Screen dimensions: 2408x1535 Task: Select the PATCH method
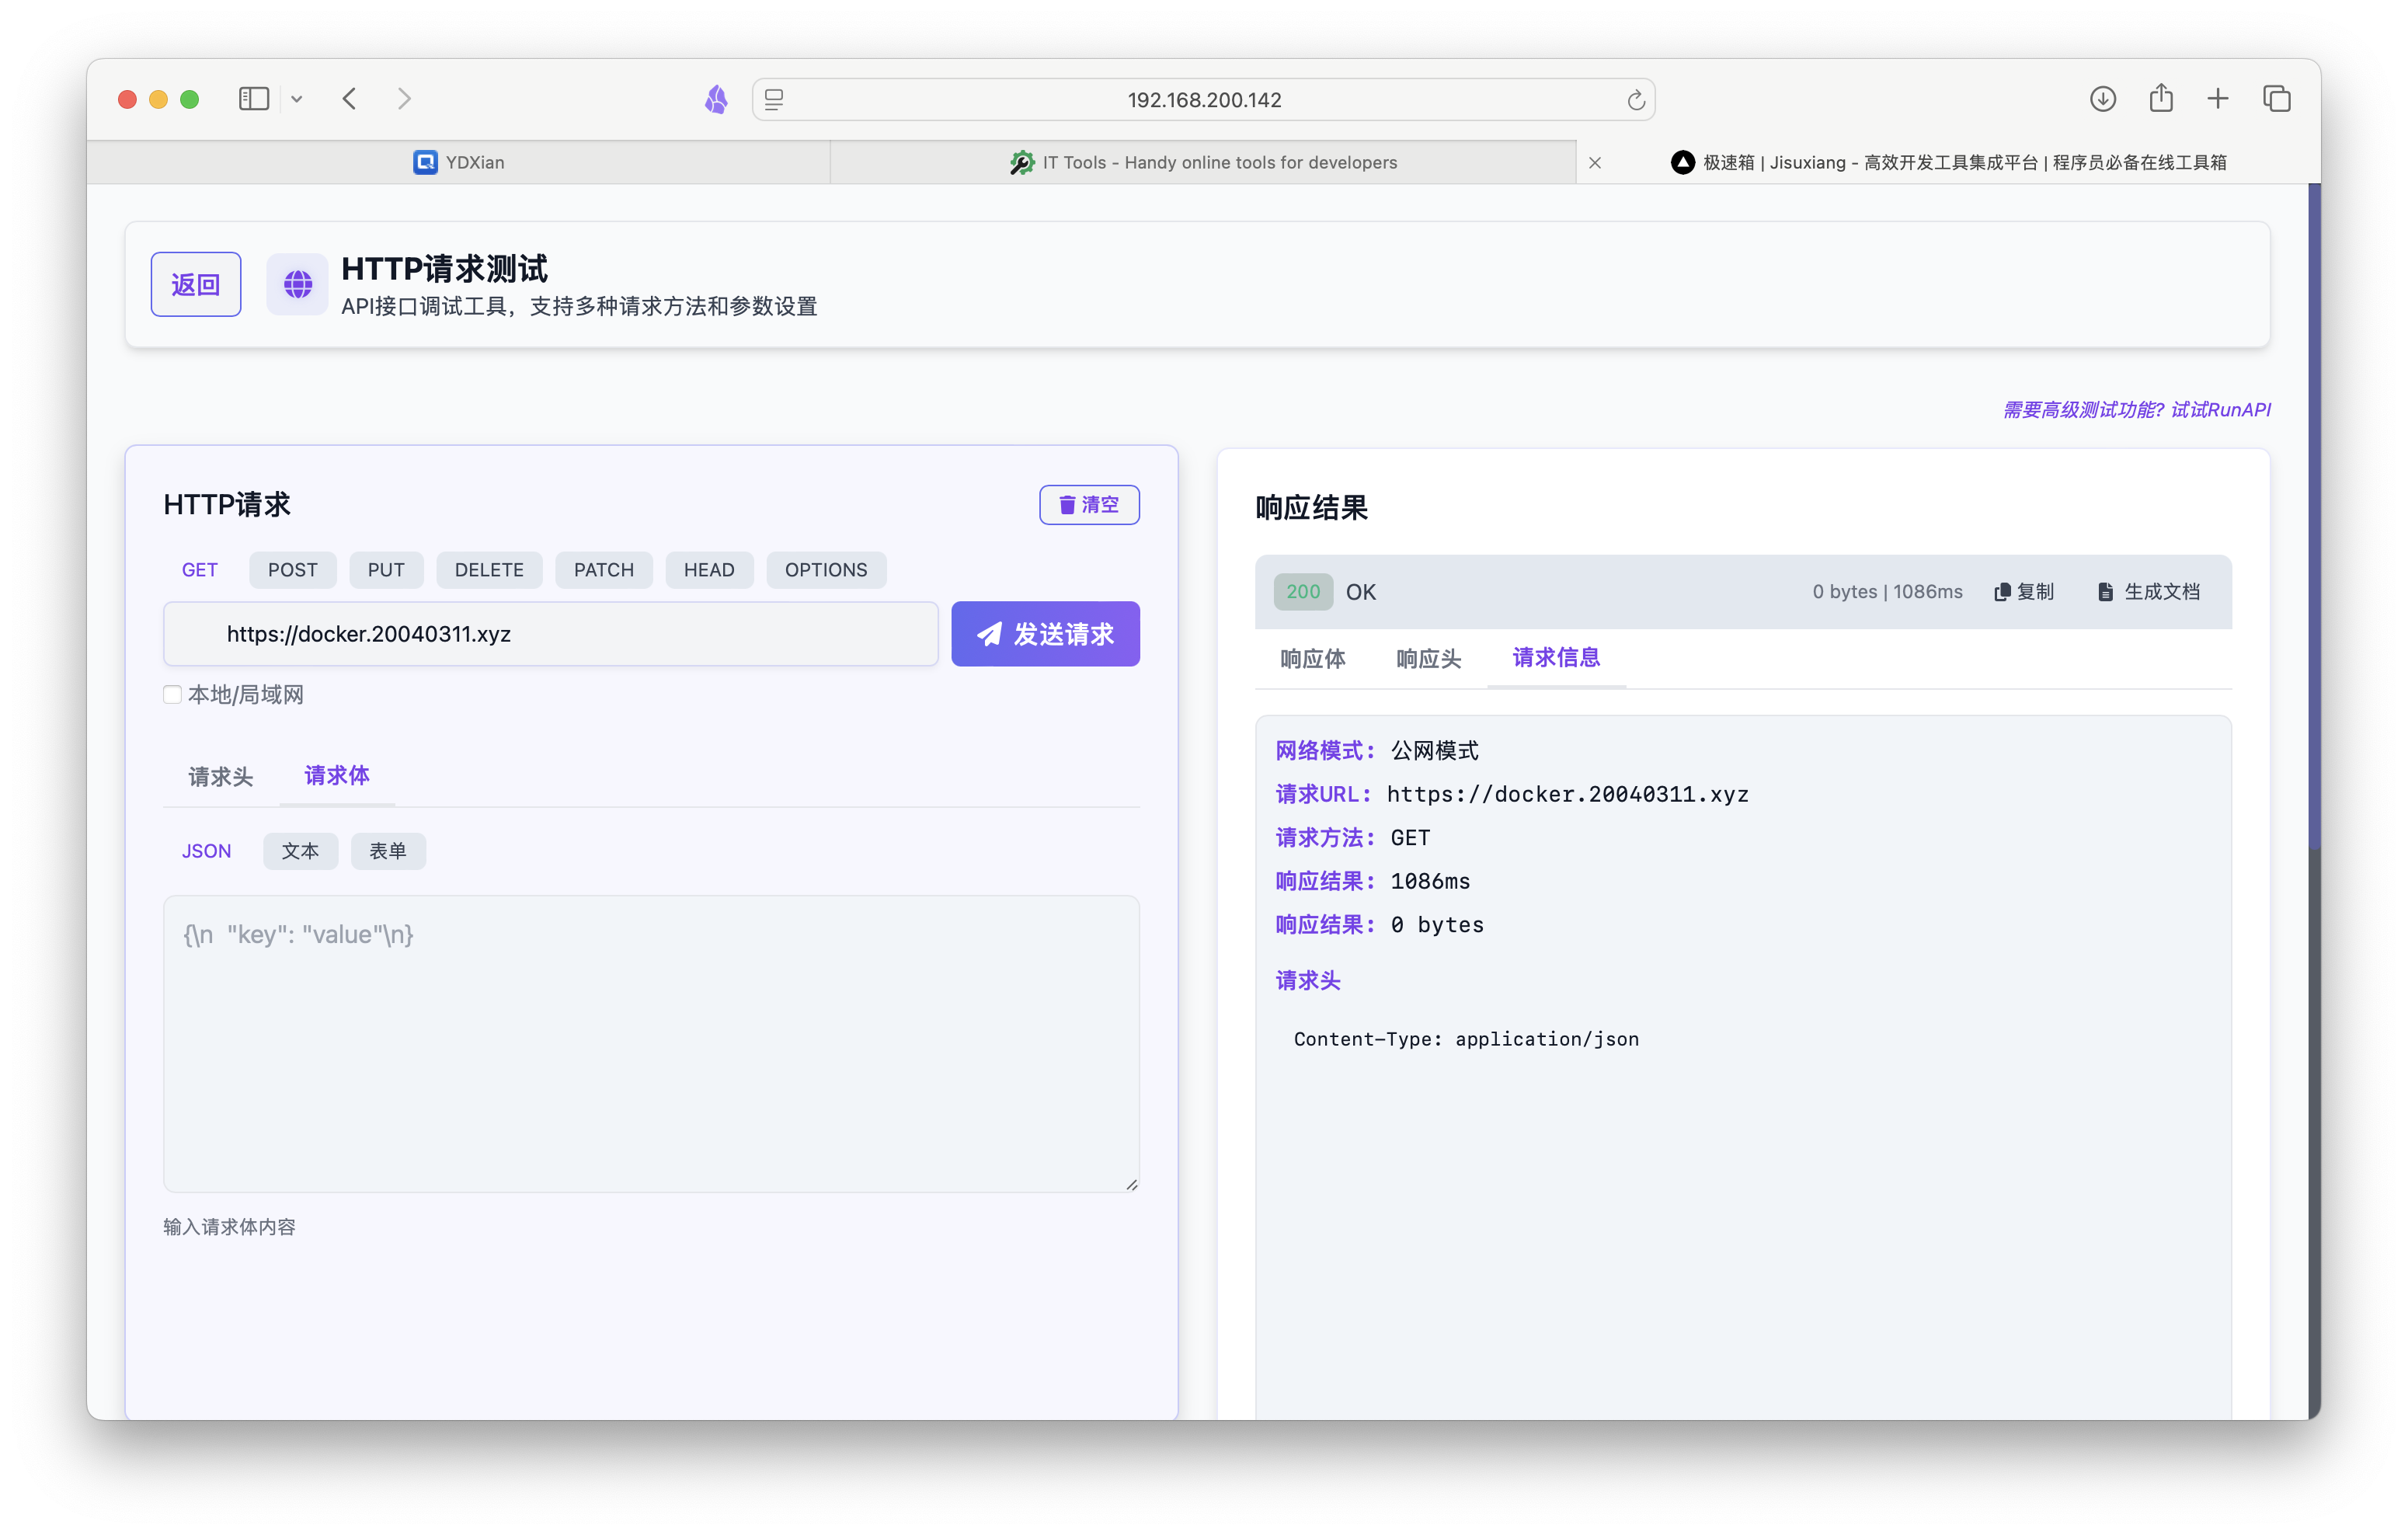[x=603, y=570]
